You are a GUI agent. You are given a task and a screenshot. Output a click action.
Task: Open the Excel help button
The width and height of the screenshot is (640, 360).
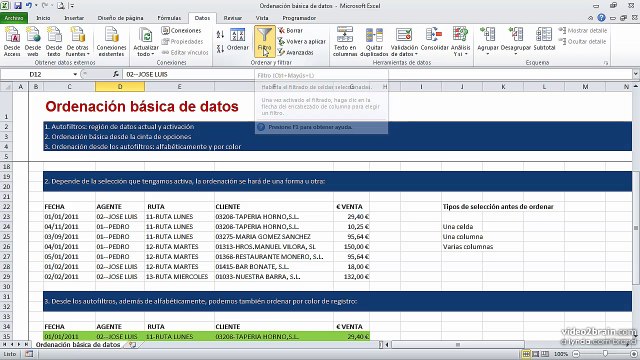click(x=601, y=18)
